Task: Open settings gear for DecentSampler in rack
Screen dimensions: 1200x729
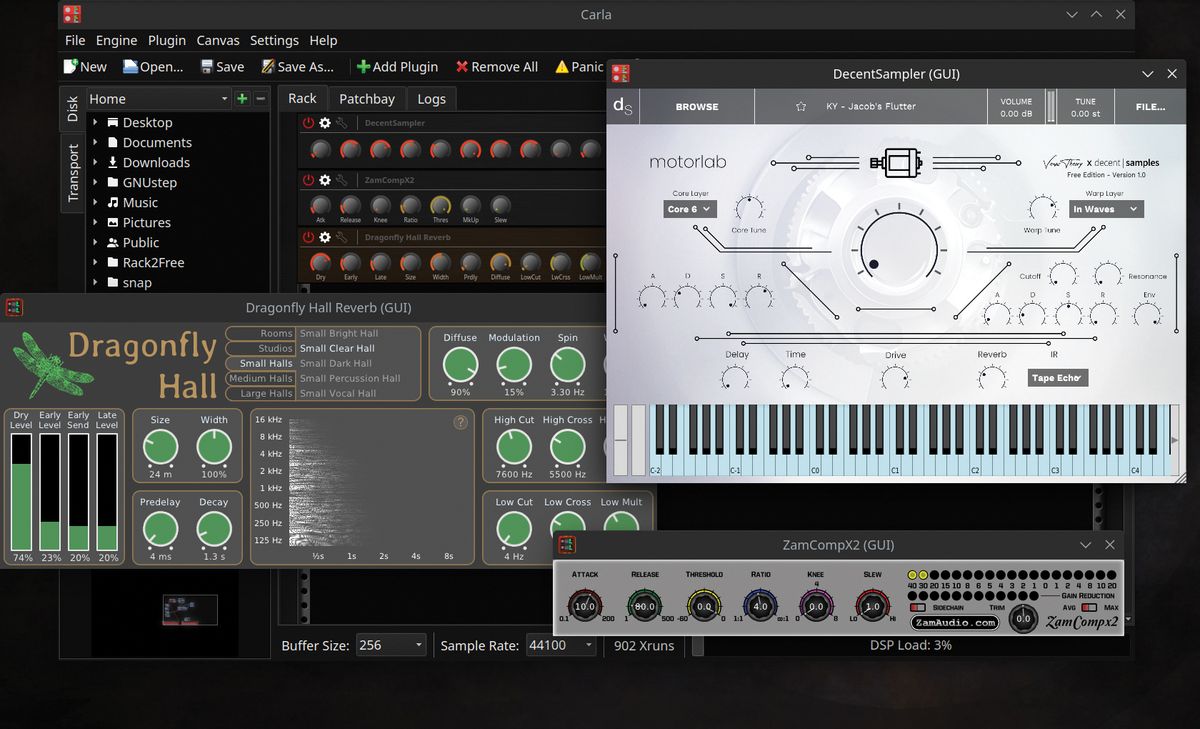Action: (x=326, y=122)
